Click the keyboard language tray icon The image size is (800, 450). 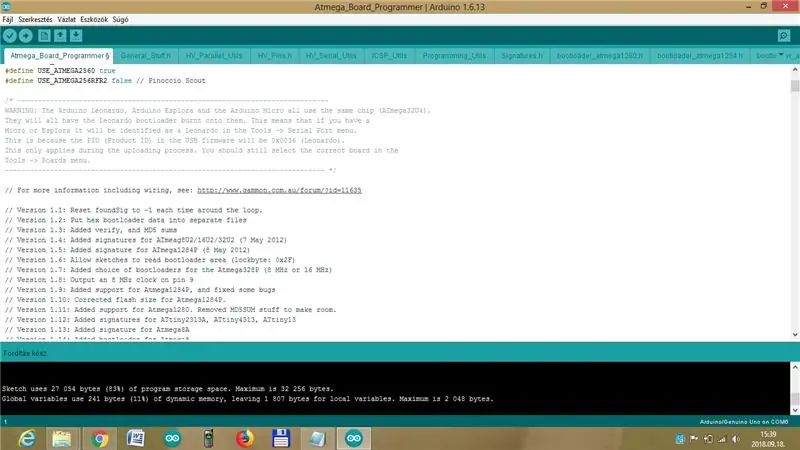point(680,439)
